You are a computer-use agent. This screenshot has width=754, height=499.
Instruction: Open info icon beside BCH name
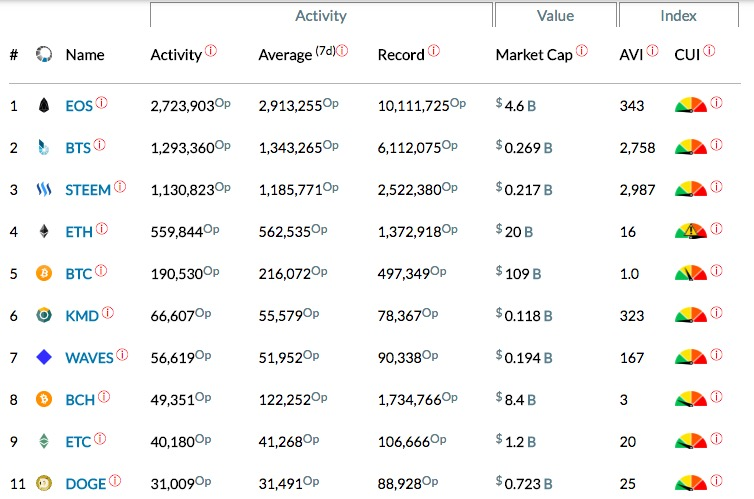pyautogui.click(x=104, y=396)
